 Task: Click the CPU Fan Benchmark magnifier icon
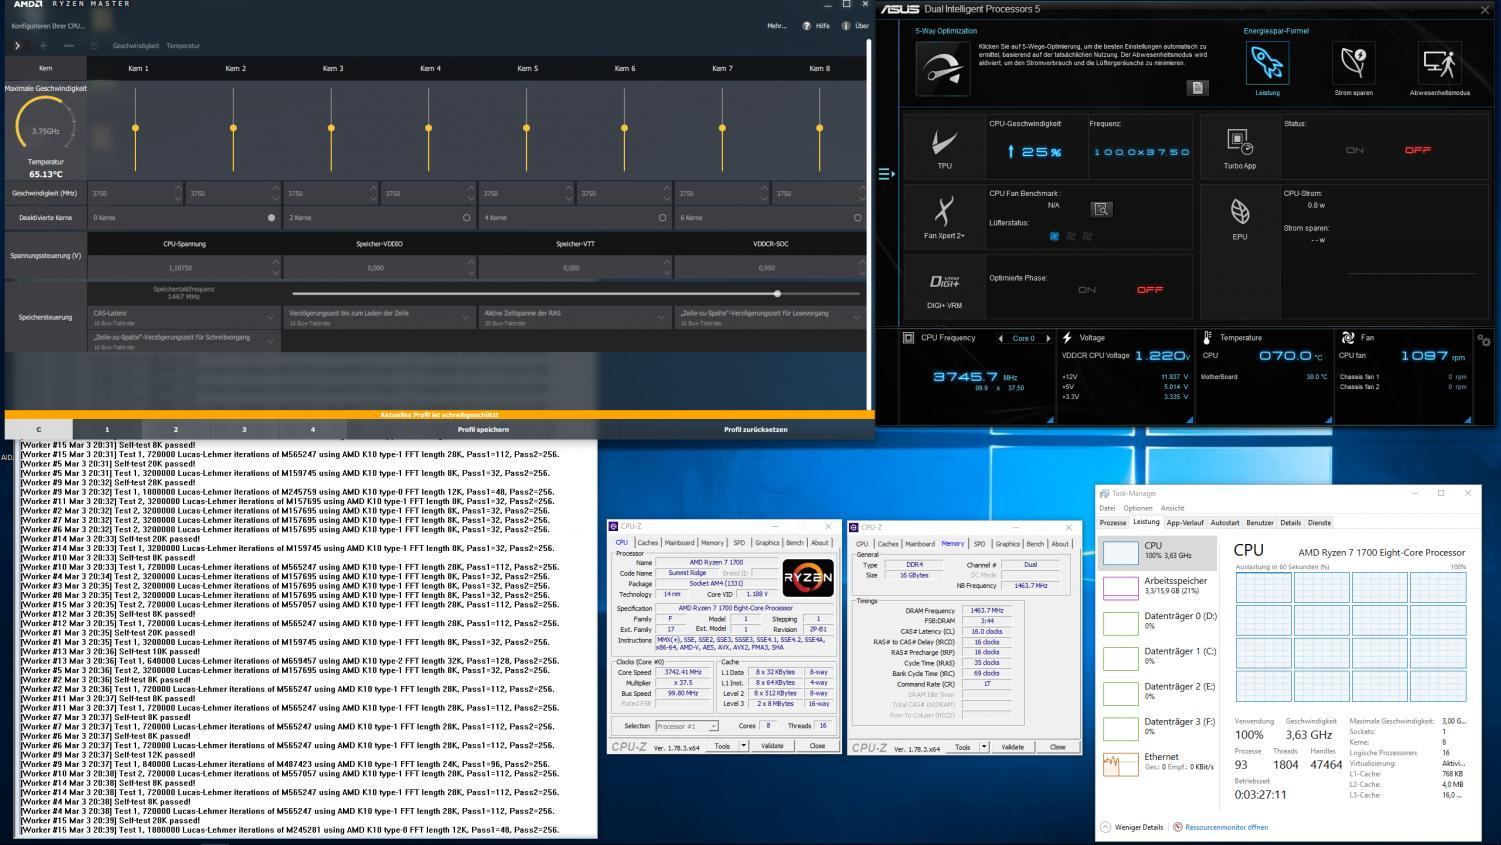pos(1101,209)
